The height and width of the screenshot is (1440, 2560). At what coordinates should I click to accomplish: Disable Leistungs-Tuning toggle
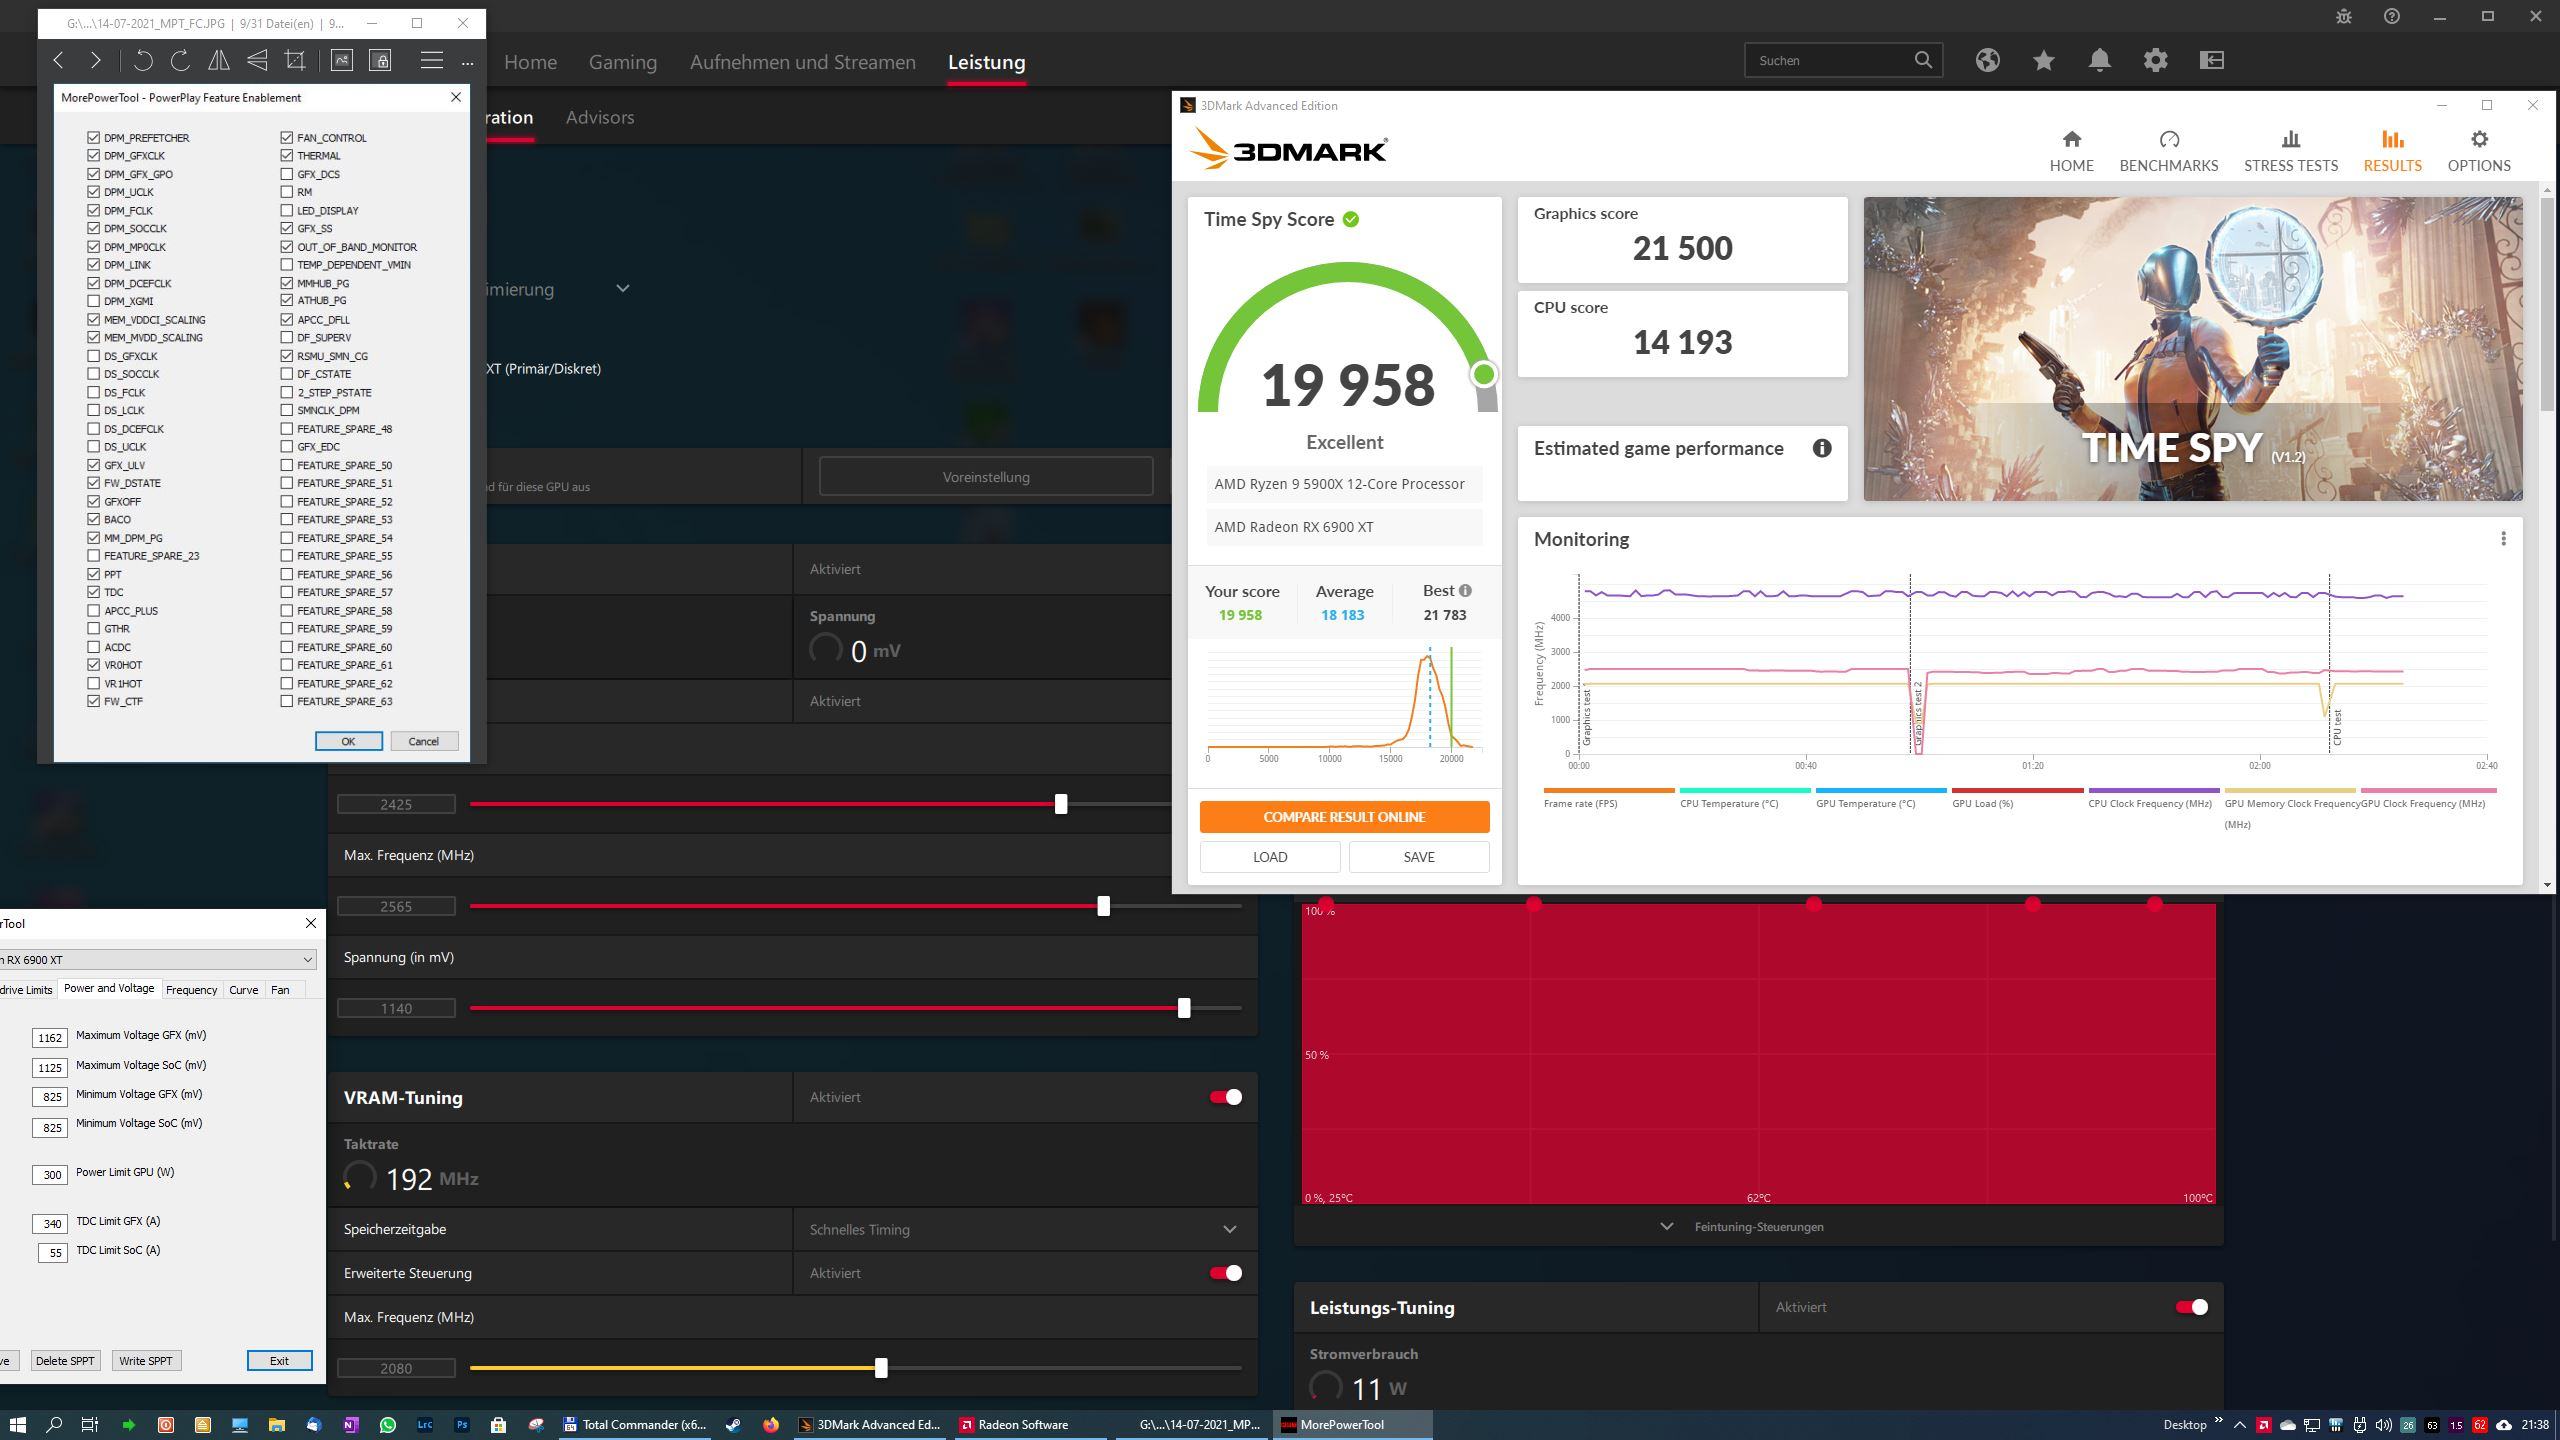point(2191,1307)
